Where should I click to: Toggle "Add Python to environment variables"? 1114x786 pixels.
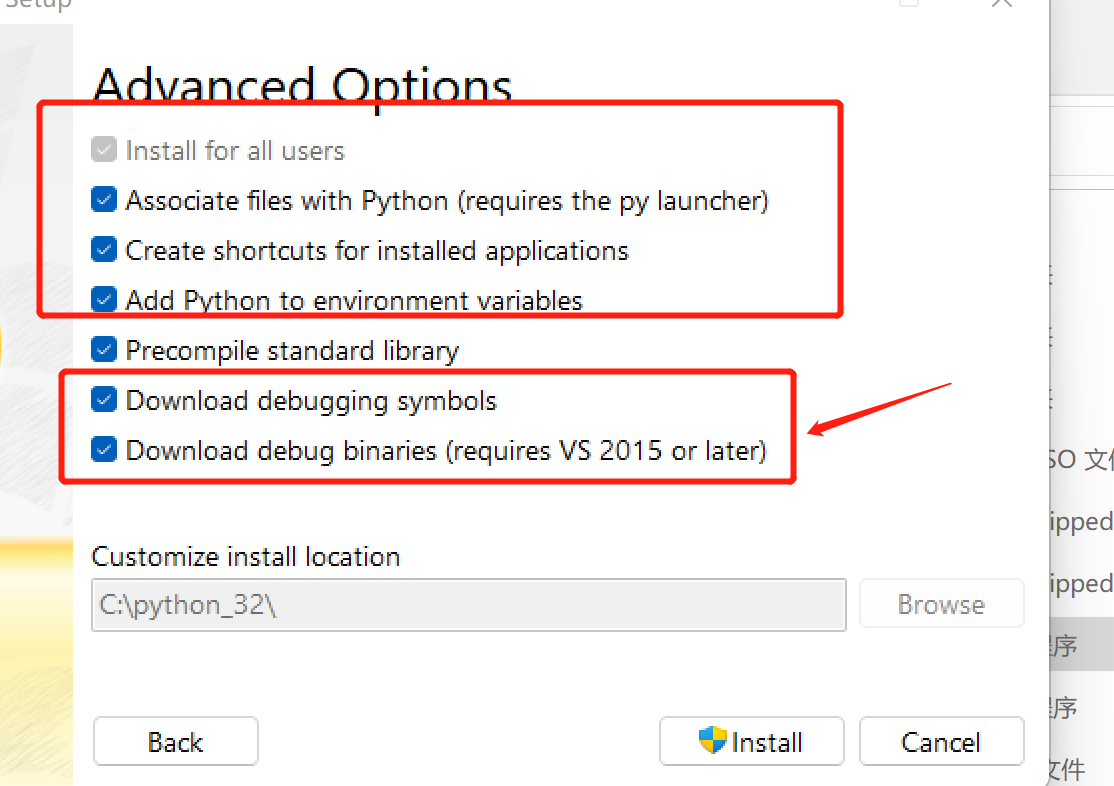tap(104, 299)
